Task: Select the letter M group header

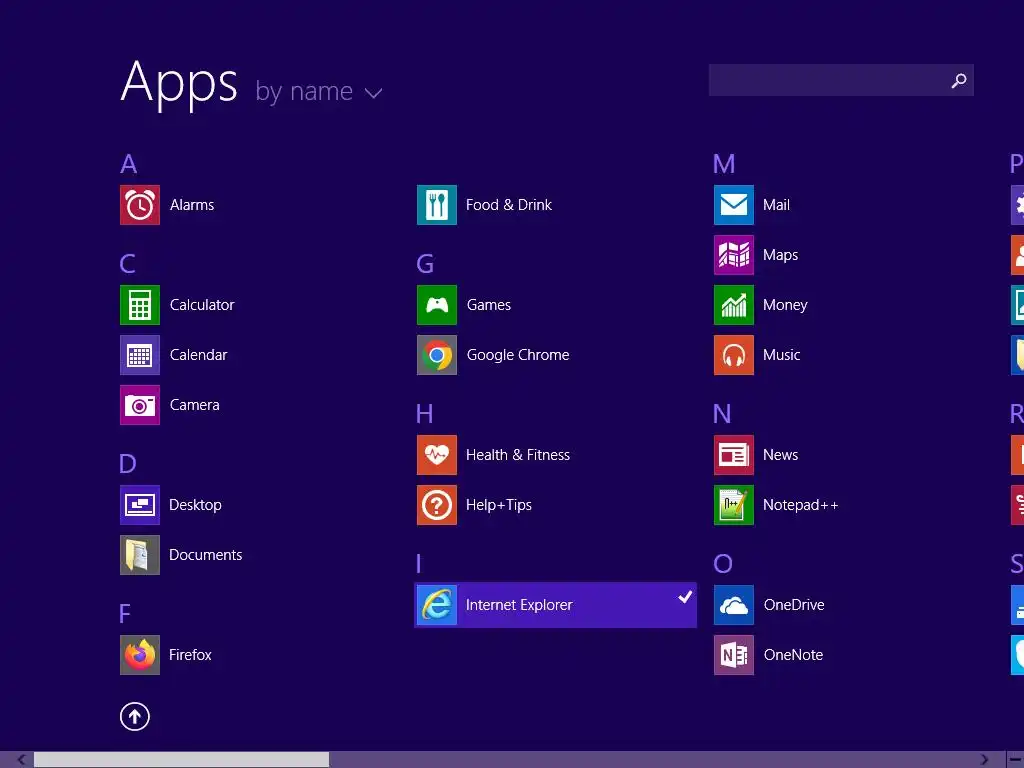Action: pyautogui.click(x=724, y=164)
